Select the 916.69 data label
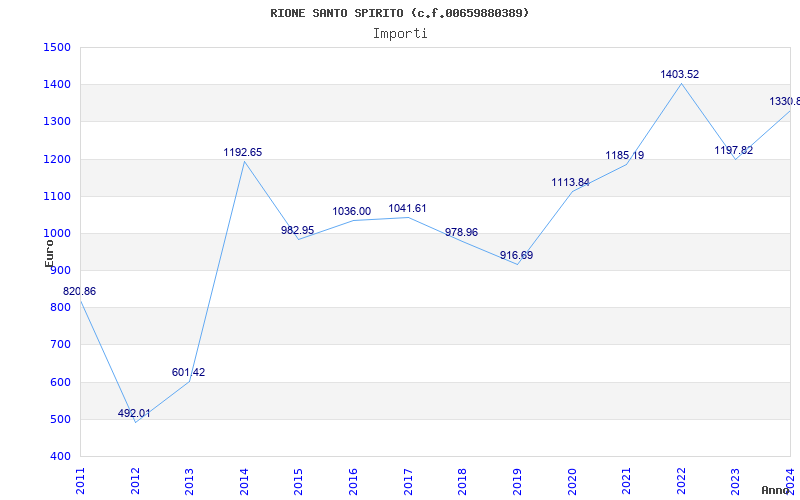Screen dimensions: 800x500 pyautogui.click(x=516, y=255)
